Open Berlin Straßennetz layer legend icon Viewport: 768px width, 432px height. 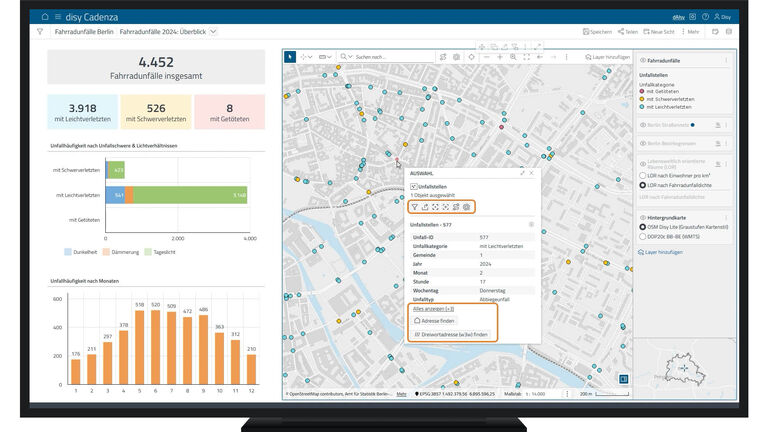[718, 125]
